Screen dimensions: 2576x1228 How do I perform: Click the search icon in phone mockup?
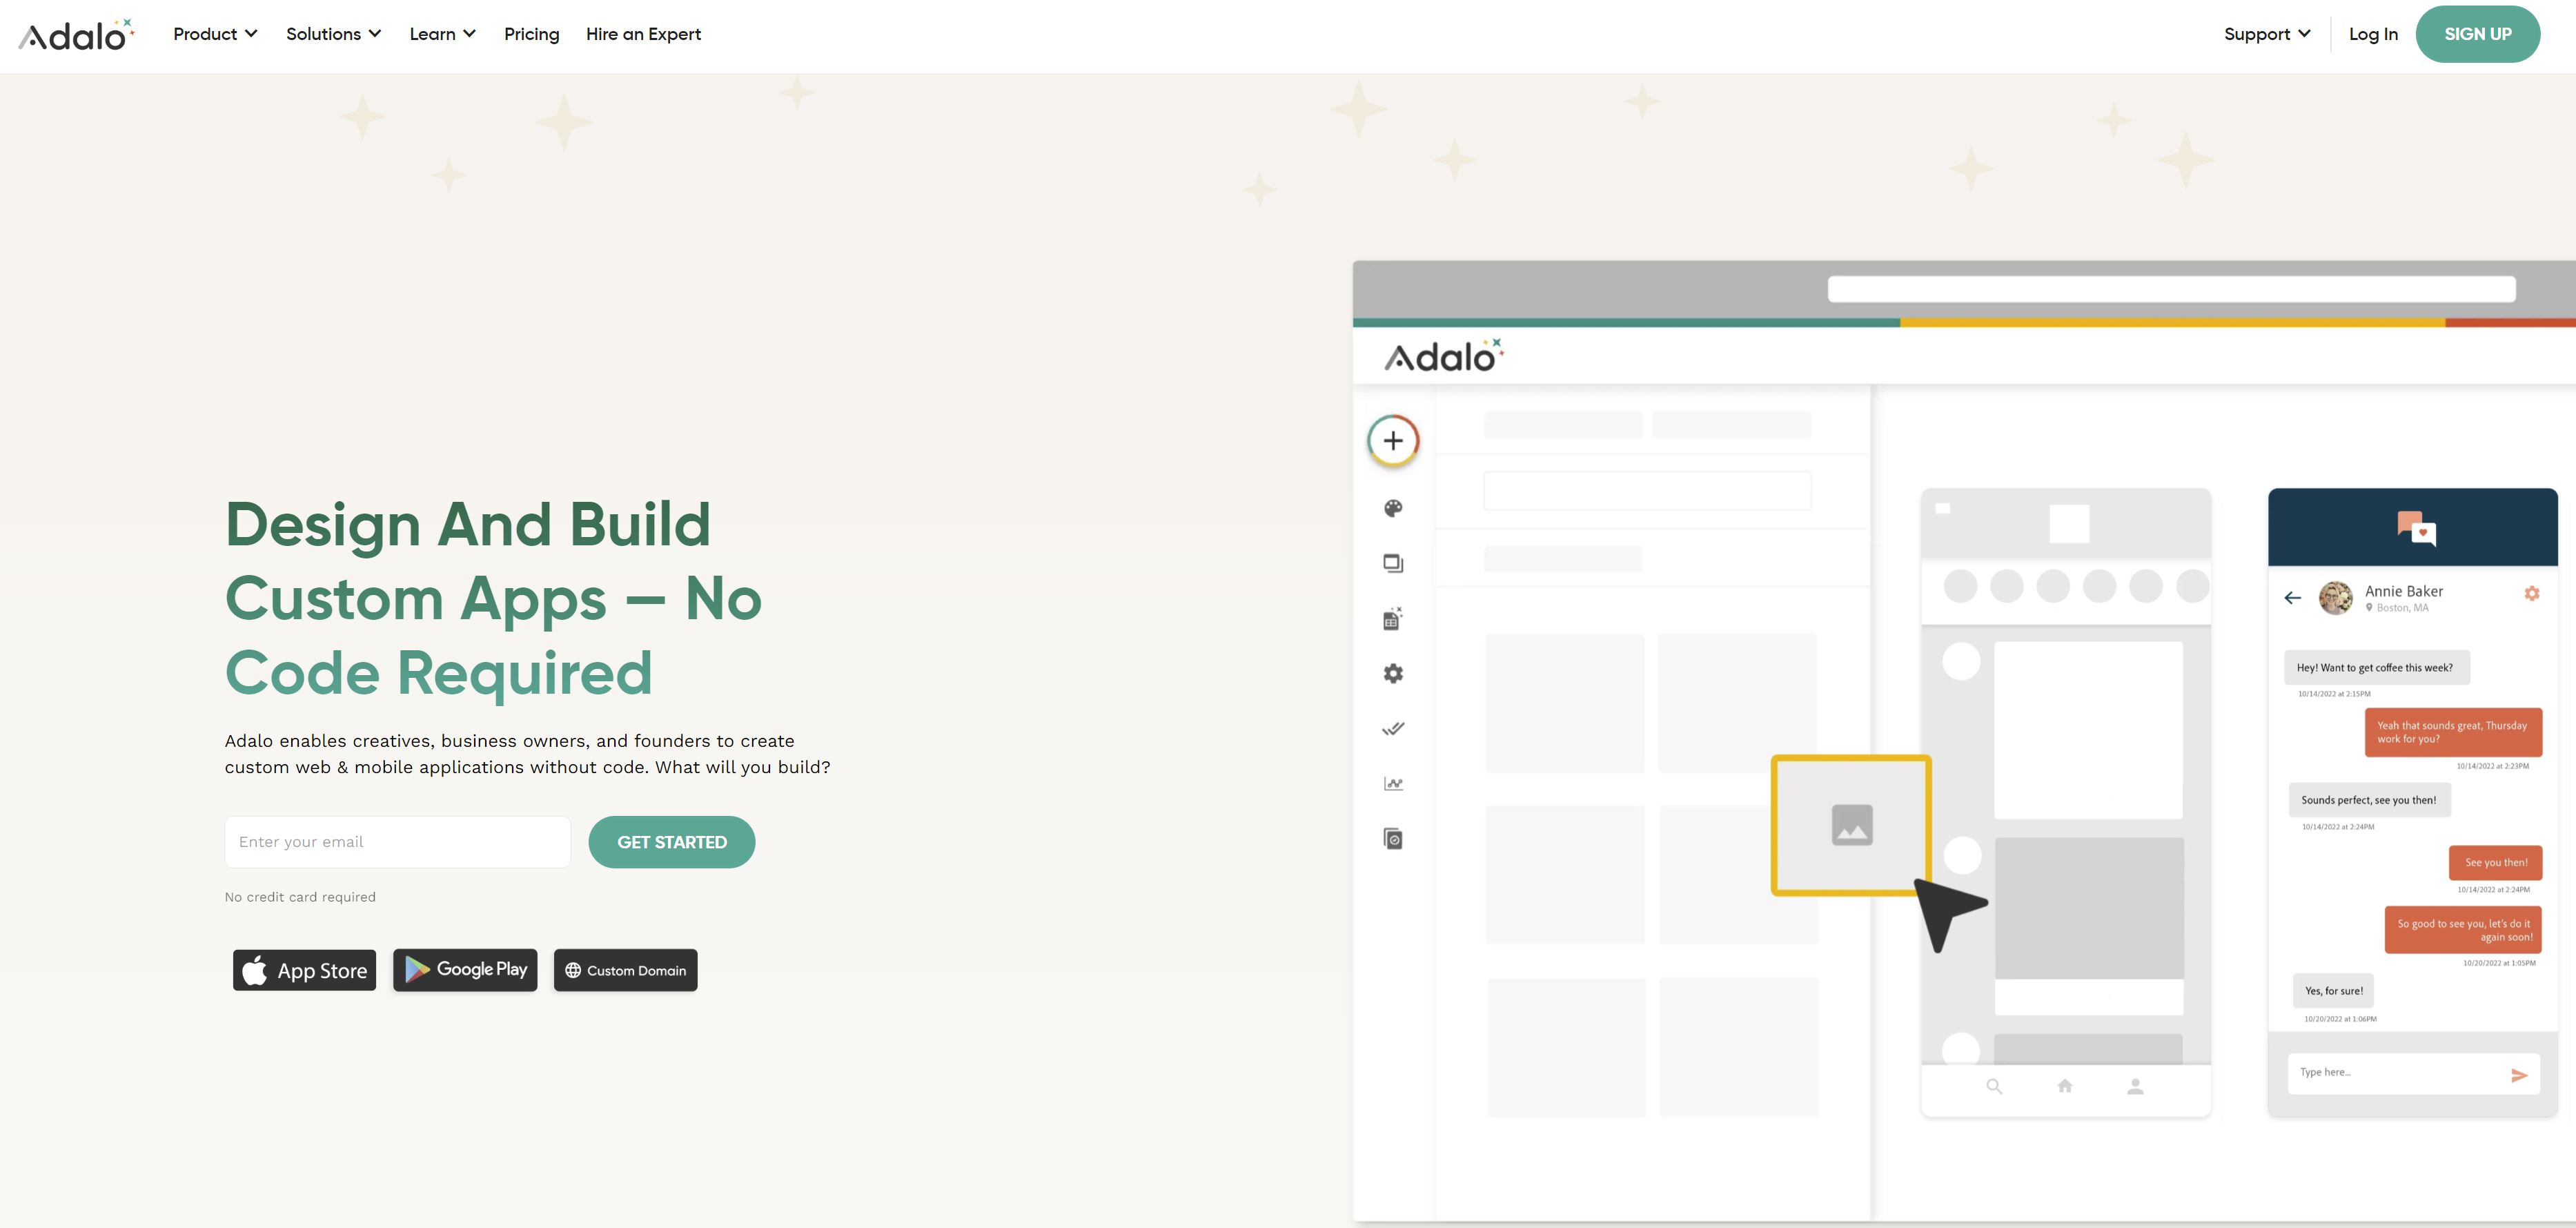[1994, 1086]
